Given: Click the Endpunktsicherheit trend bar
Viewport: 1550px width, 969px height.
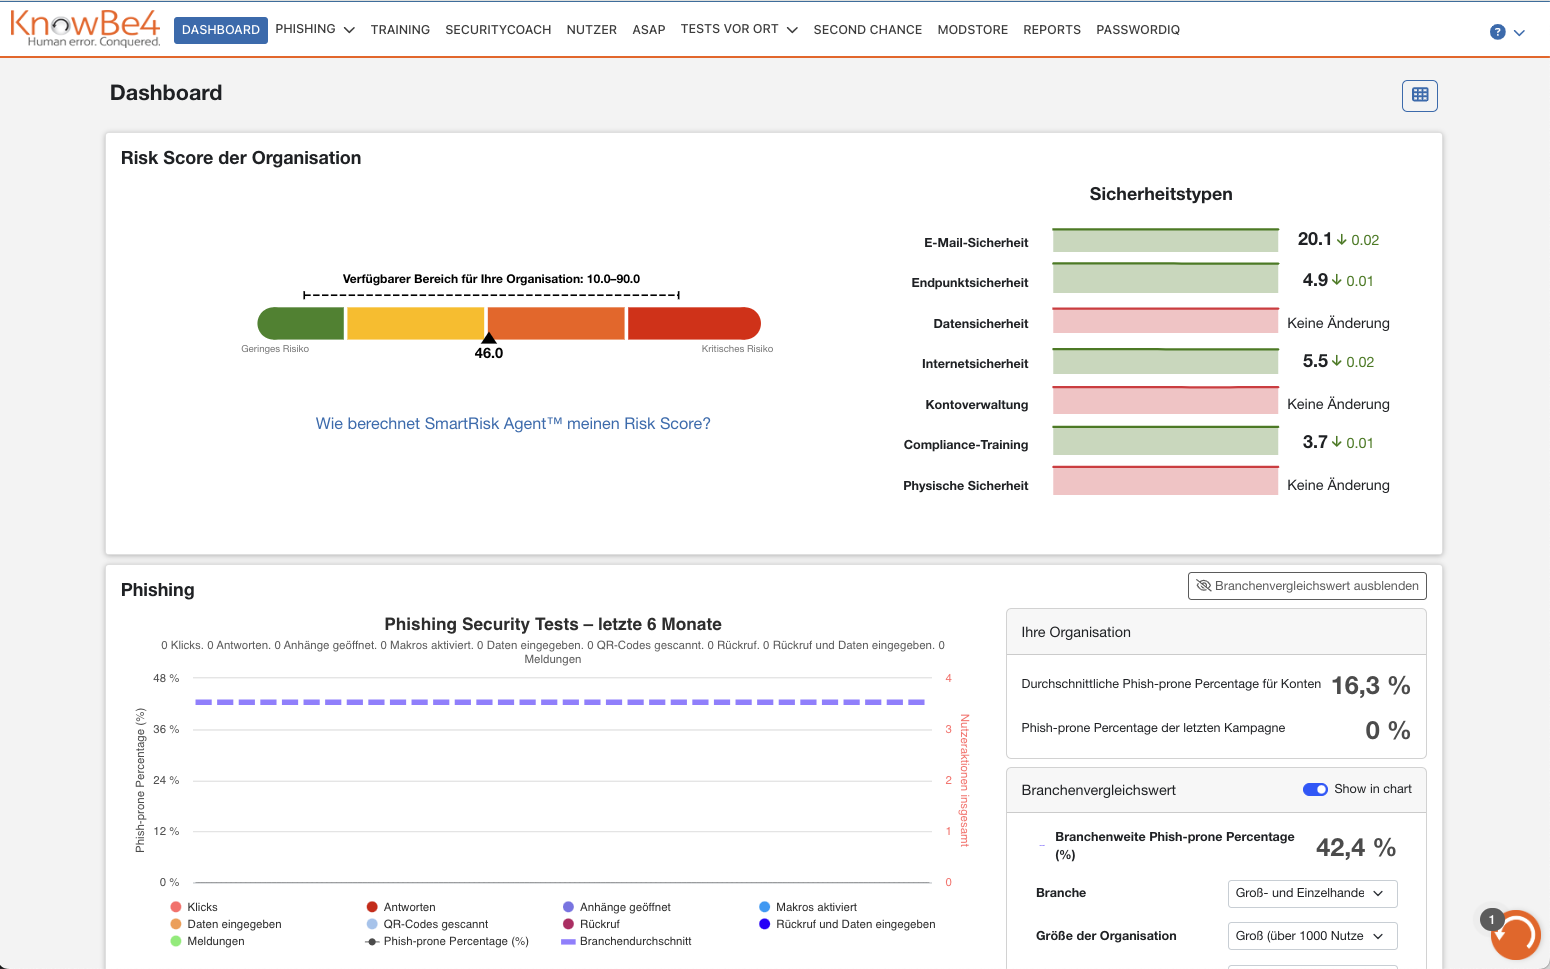Looking at the screenshot, I should click(x=1166, y=278).
